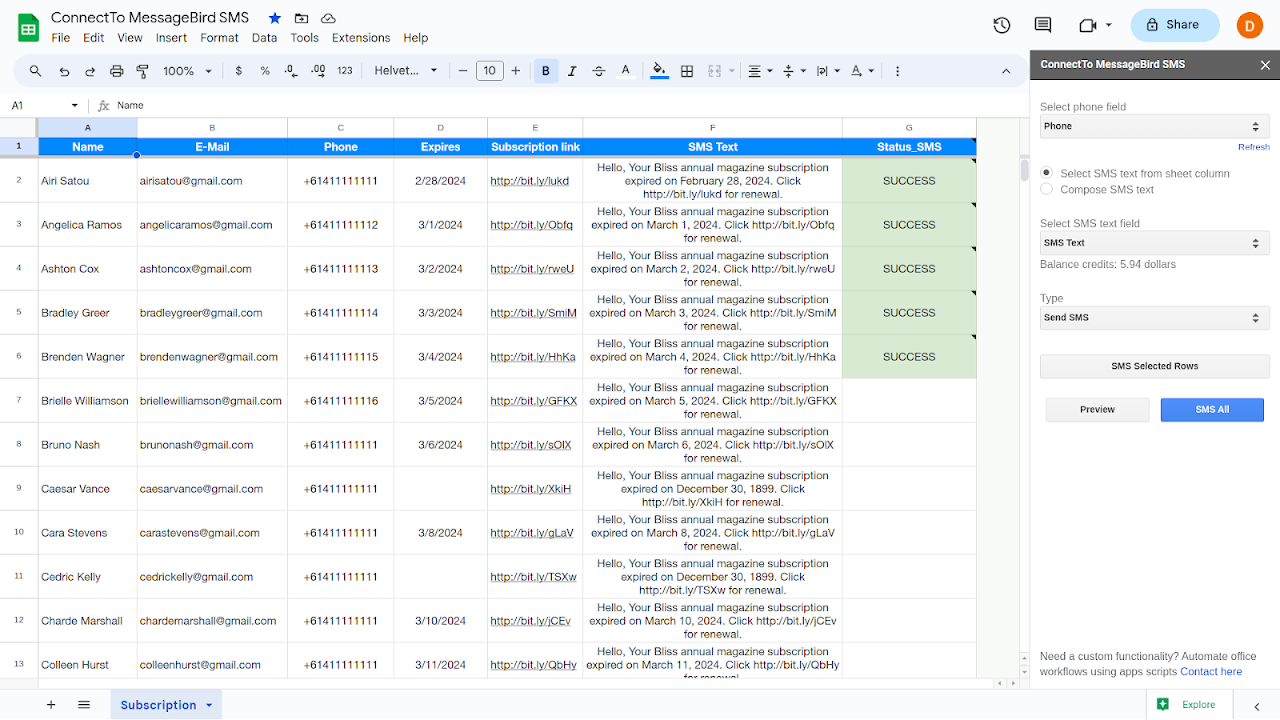Click the merge cells icon

[x=714, y=71]
